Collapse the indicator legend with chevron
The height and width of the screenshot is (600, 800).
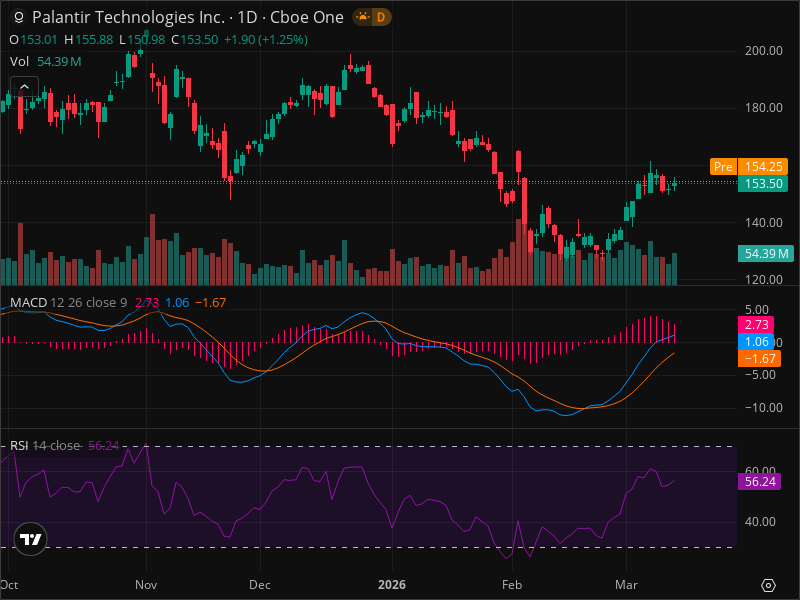click(x=24, y=87)
